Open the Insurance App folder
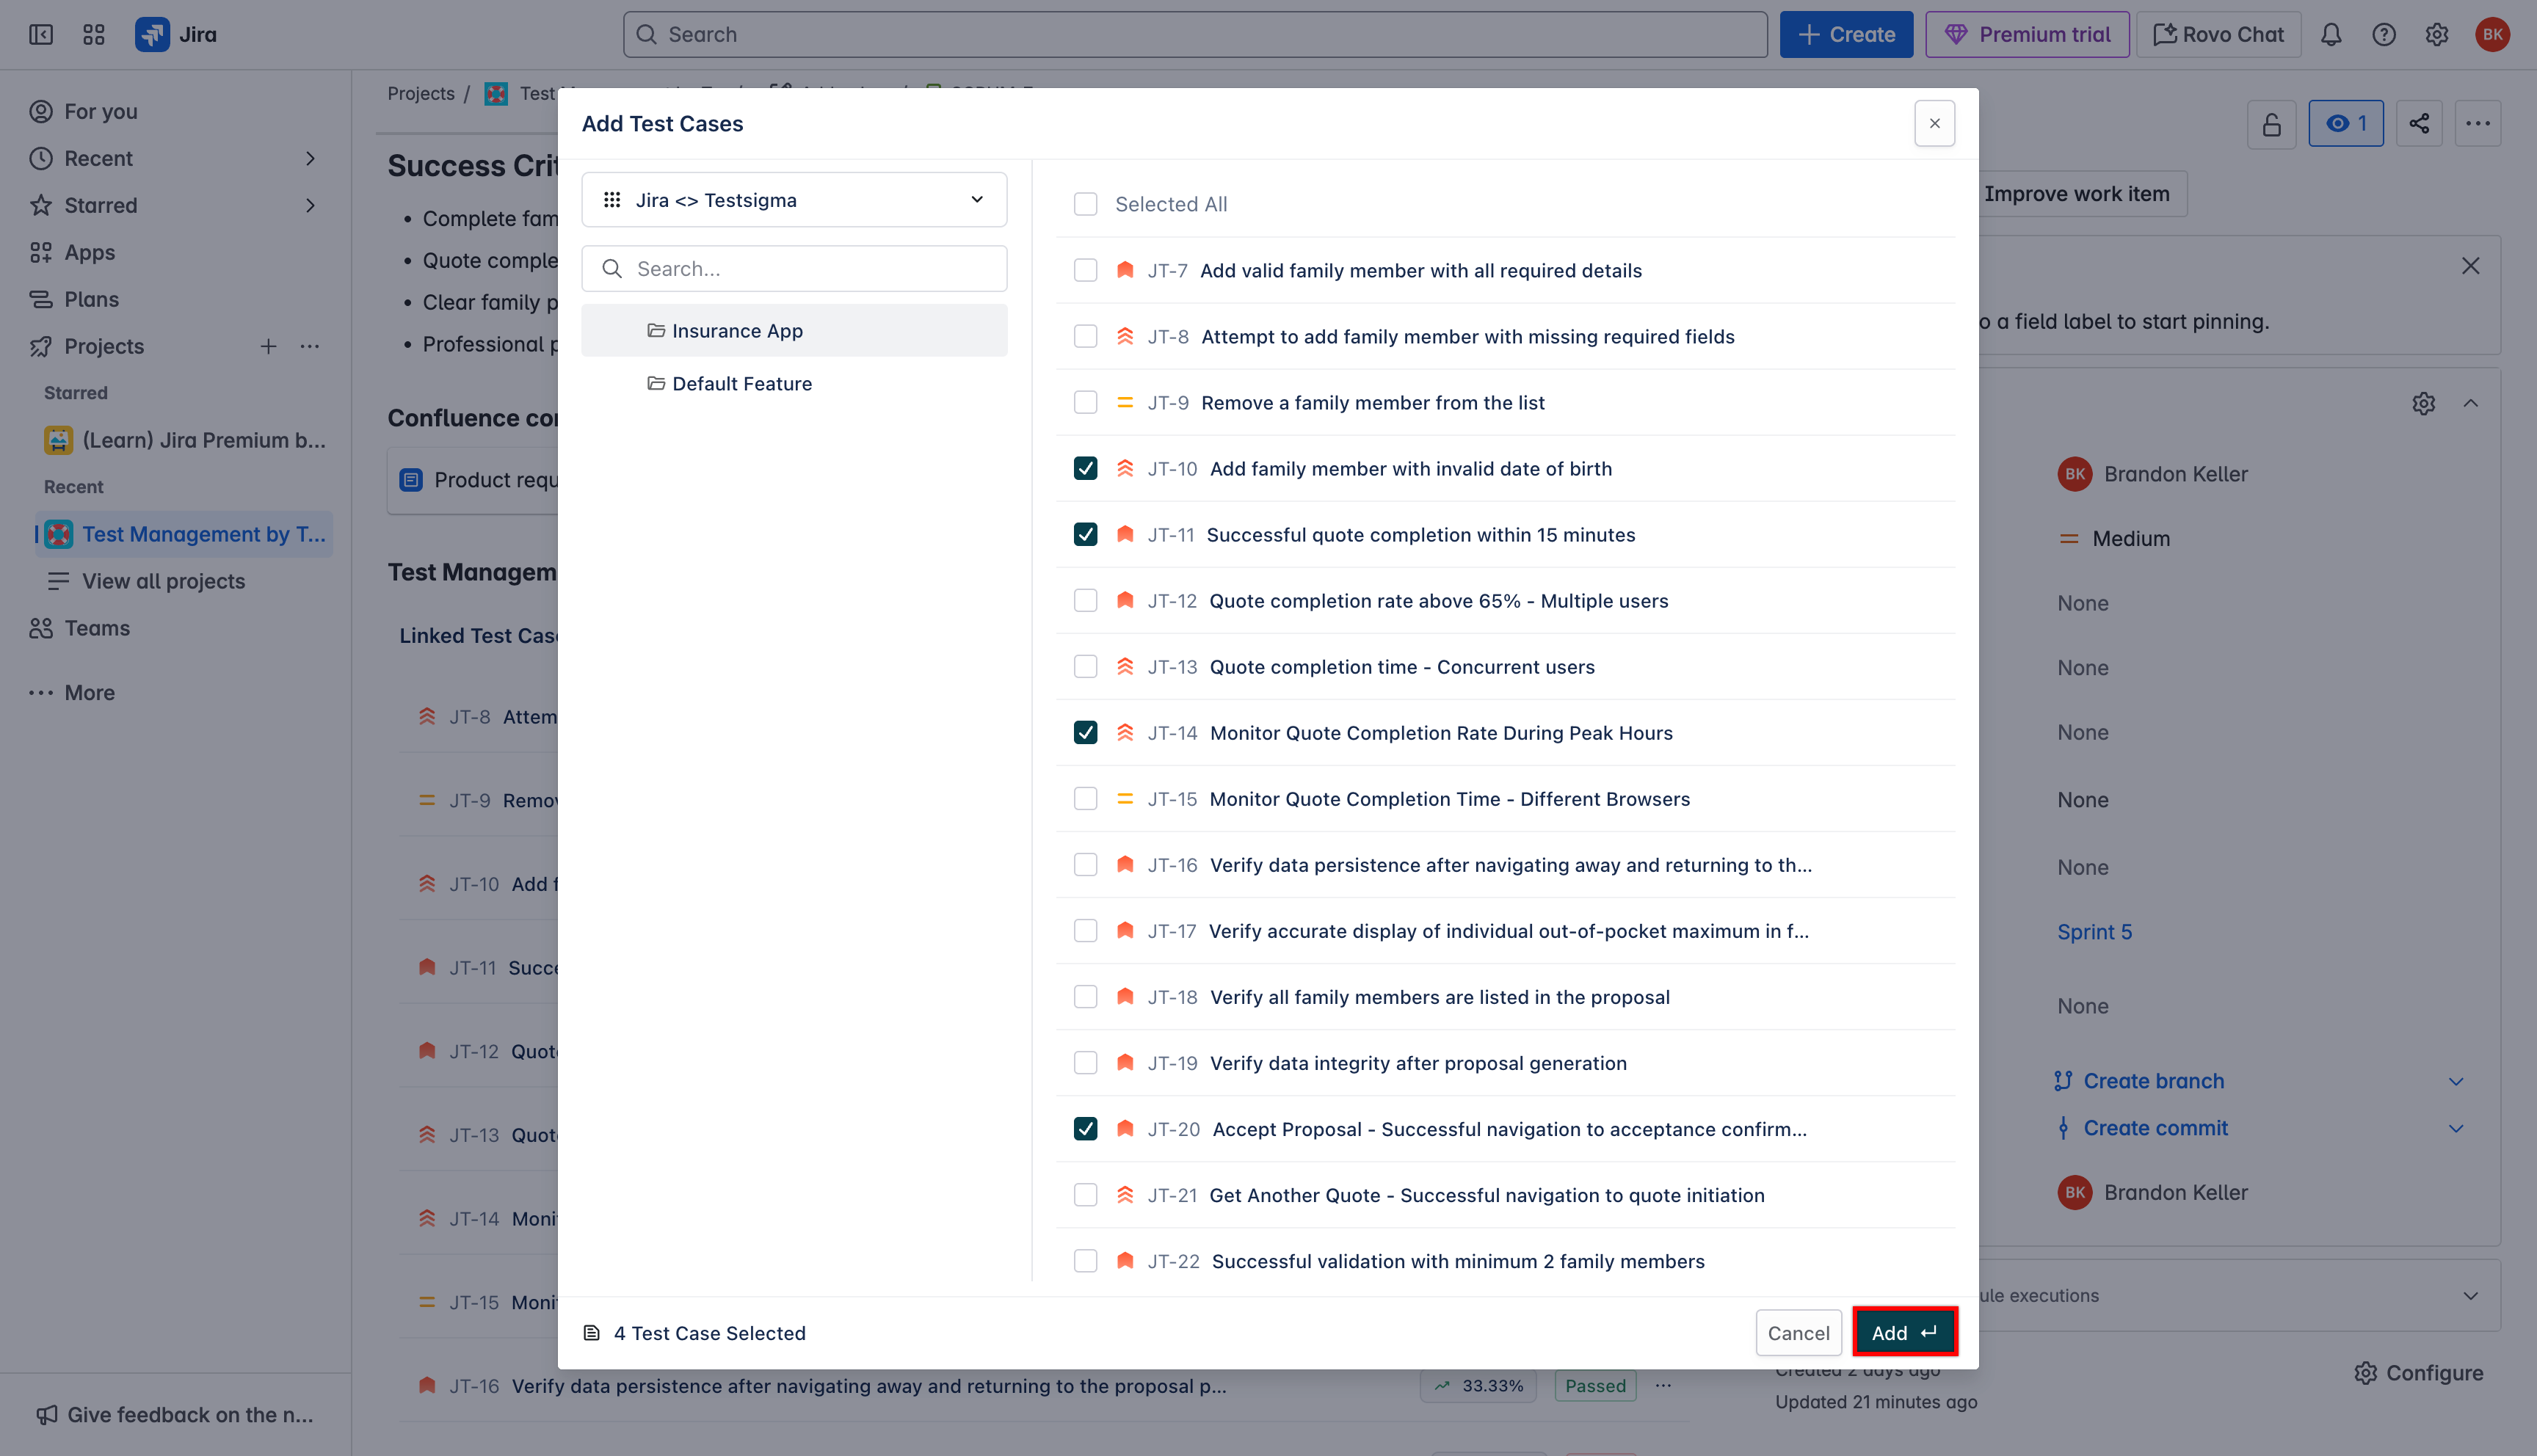 pyautogui.click(x=736, y=331)
